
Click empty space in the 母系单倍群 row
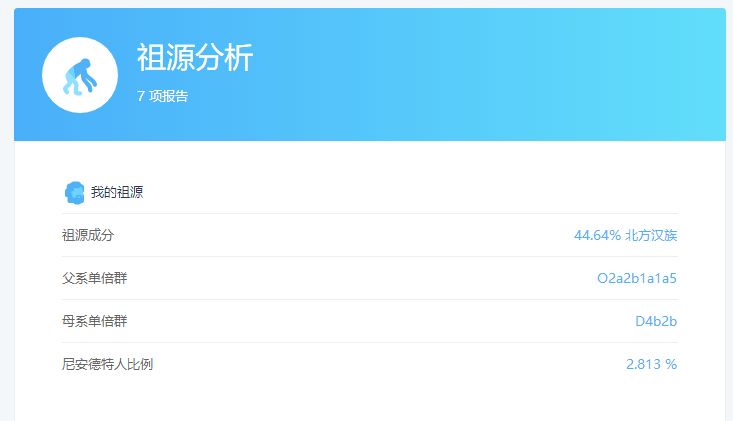pyautogui.click(x=350, y=321)
